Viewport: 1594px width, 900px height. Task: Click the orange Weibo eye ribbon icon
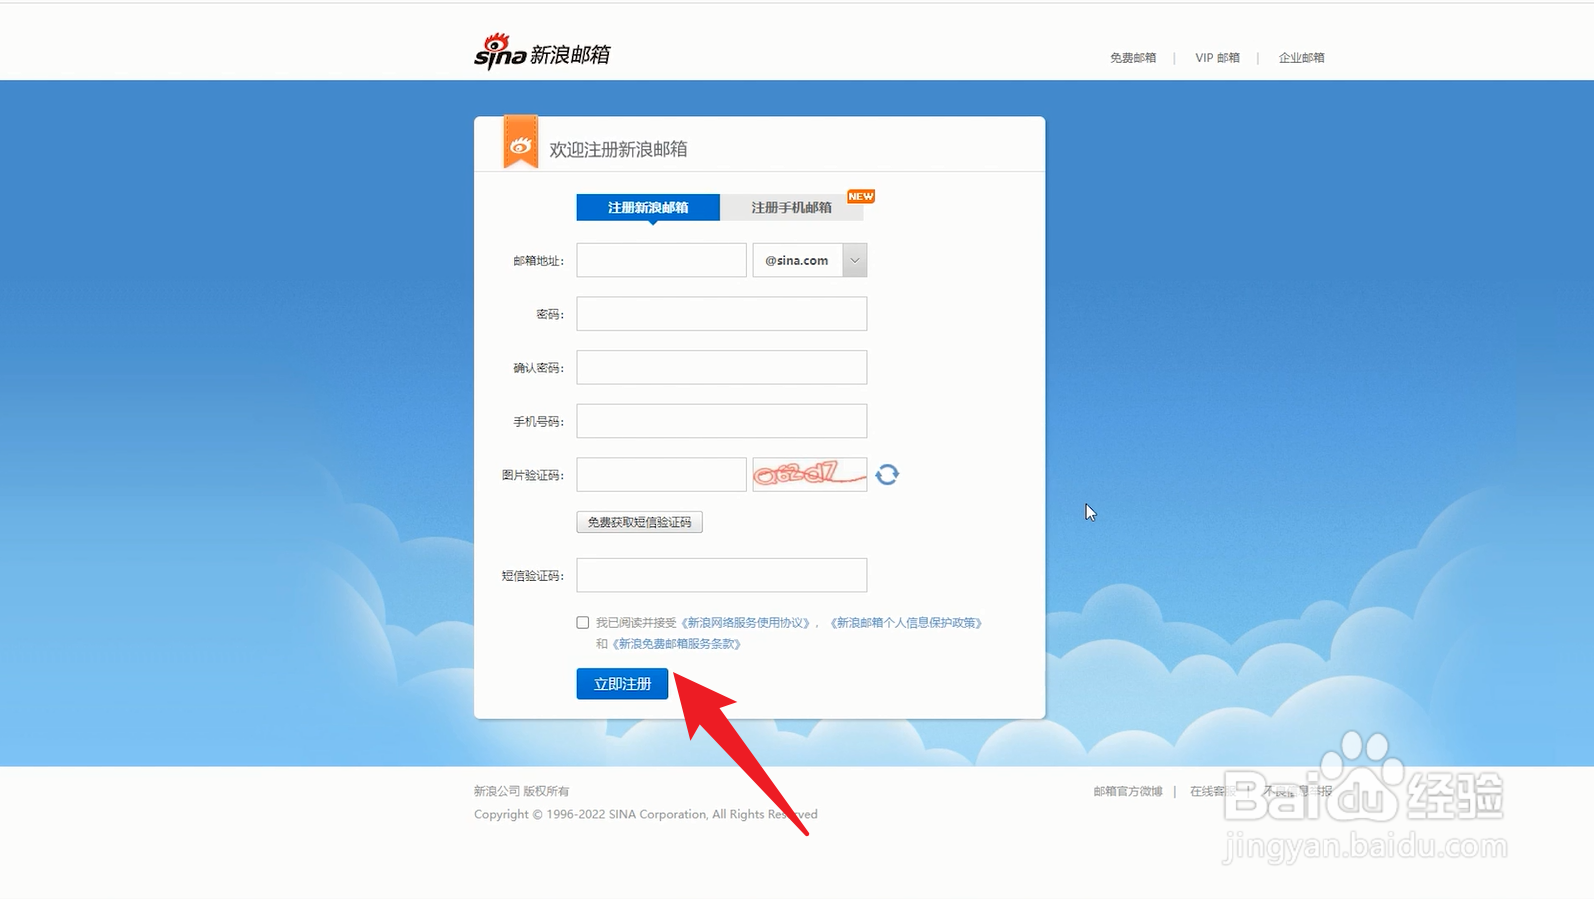pos(520,143)
